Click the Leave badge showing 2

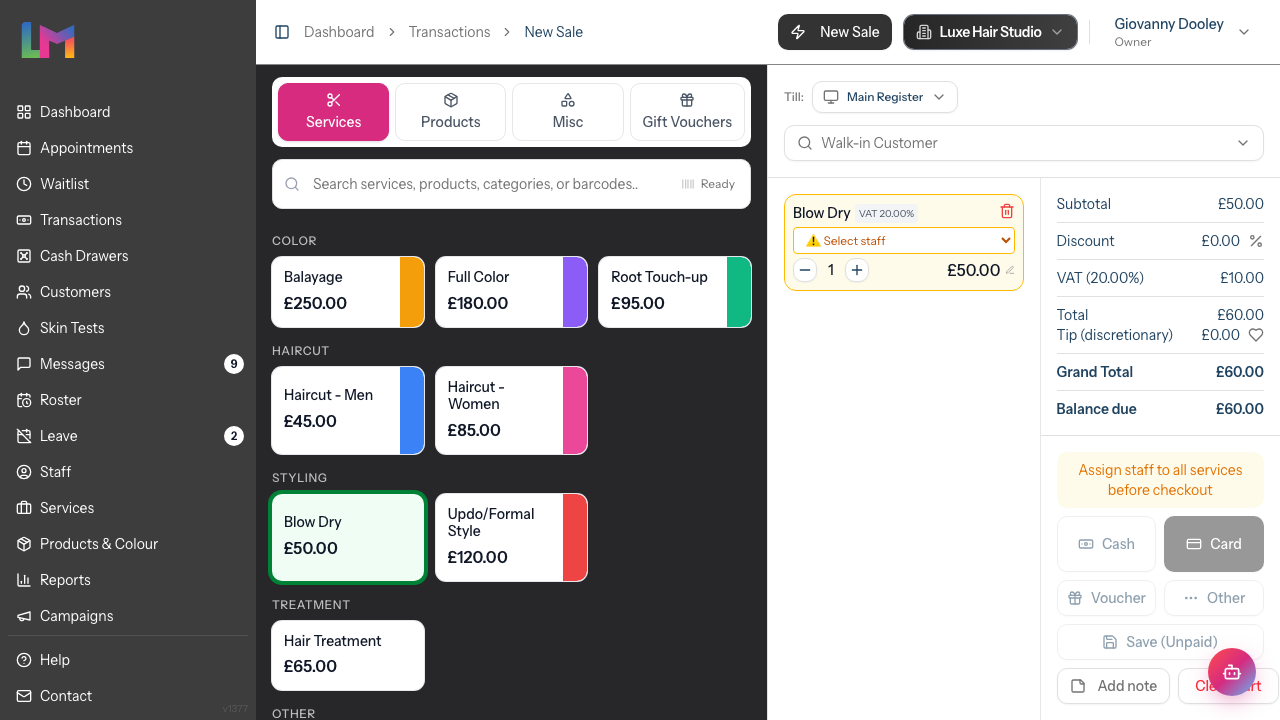pos(234,436)
